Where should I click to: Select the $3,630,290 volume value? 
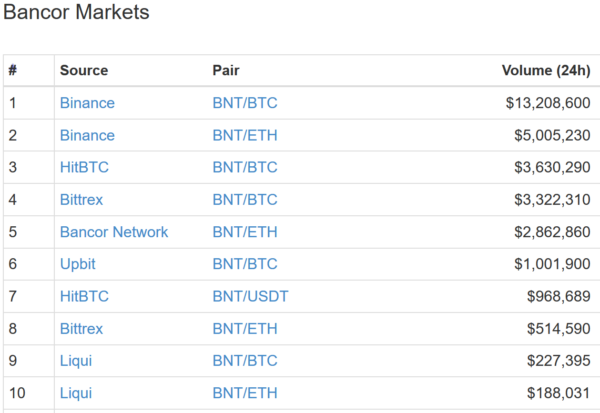[x=552, y=167]
